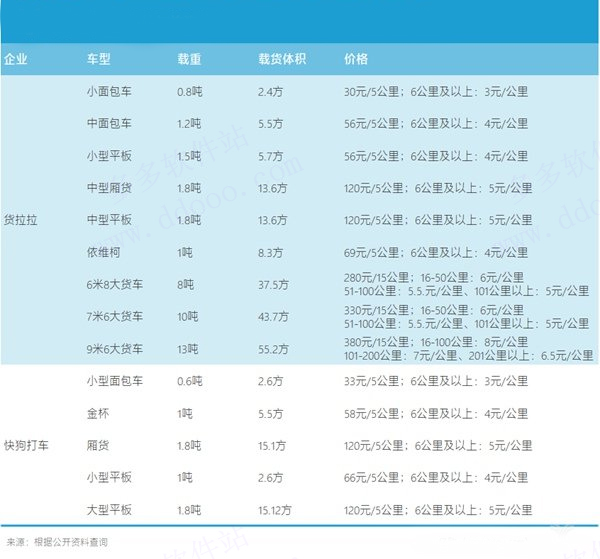Select the 7米6大货车 vehicle type cell
Screen dimensions: 600x559
pyautogui.click(x=115, y=317)
